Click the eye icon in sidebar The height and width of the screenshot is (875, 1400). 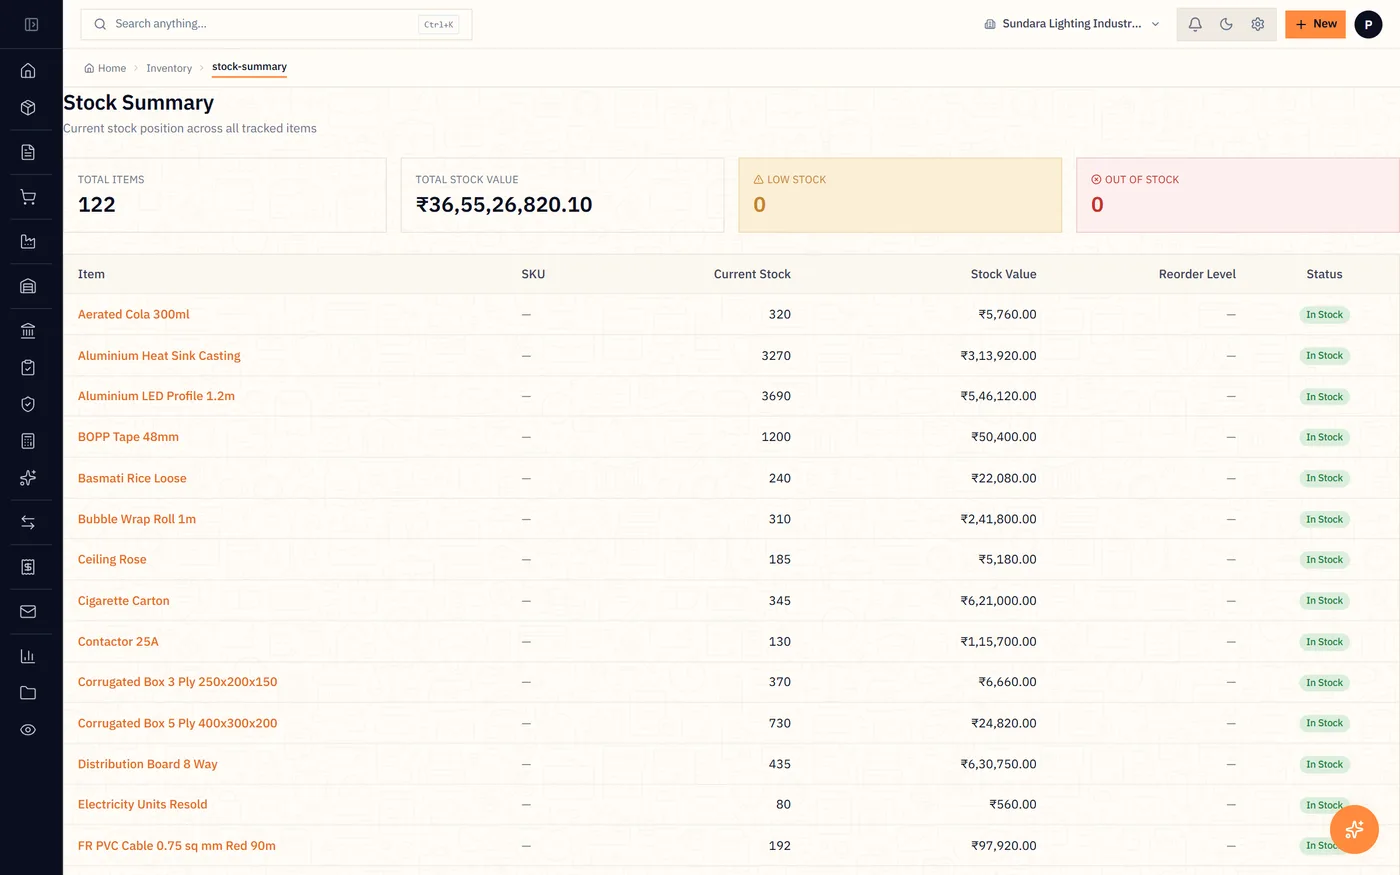pyautogui.click(x=28, y=730)
